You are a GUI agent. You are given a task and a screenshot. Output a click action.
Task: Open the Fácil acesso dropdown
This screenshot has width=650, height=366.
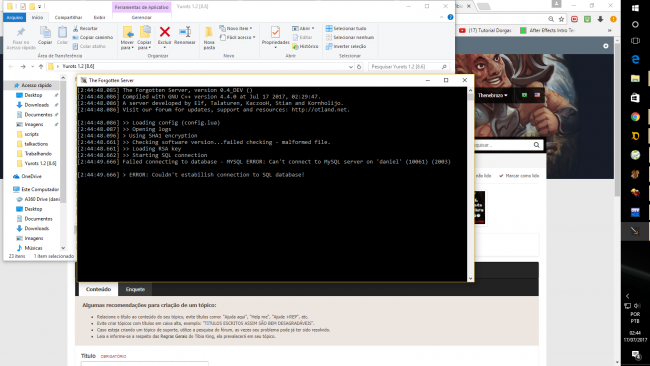[237, 37]
